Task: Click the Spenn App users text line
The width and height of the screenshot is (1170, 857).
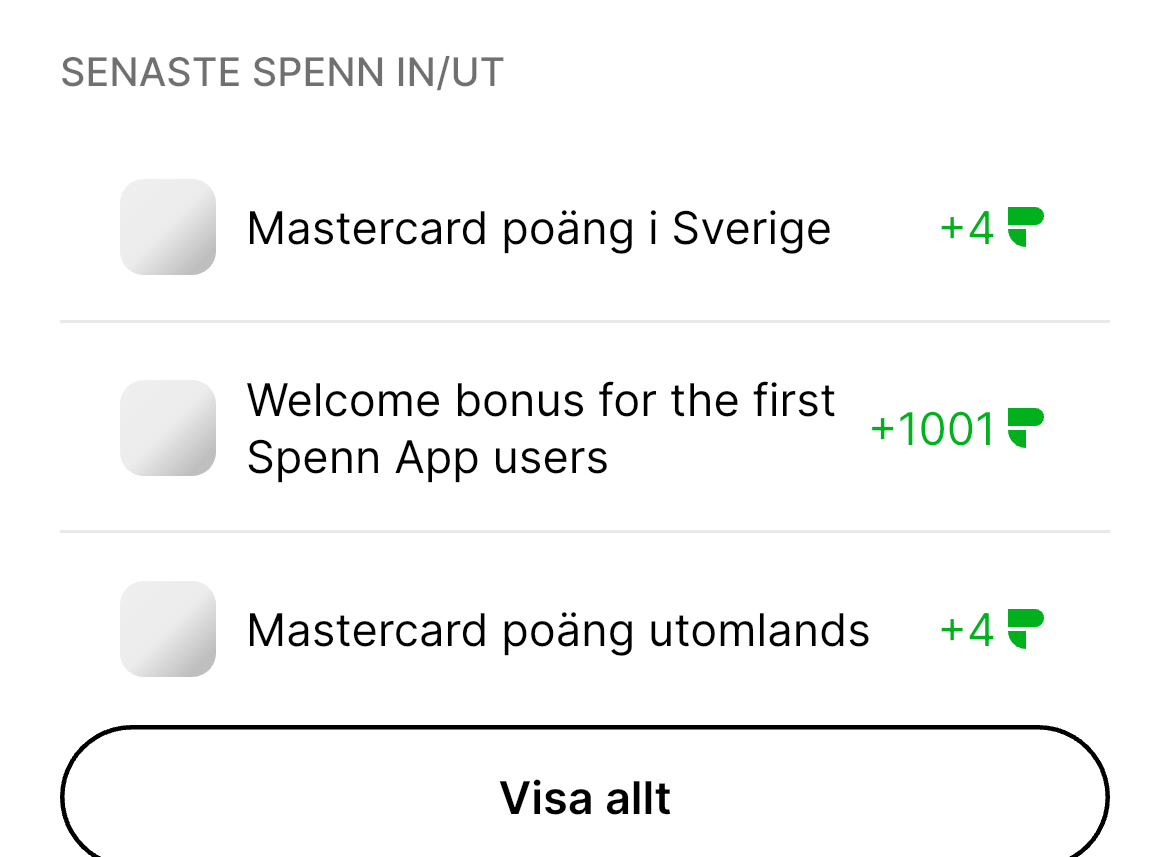Action: click(427, 458)
